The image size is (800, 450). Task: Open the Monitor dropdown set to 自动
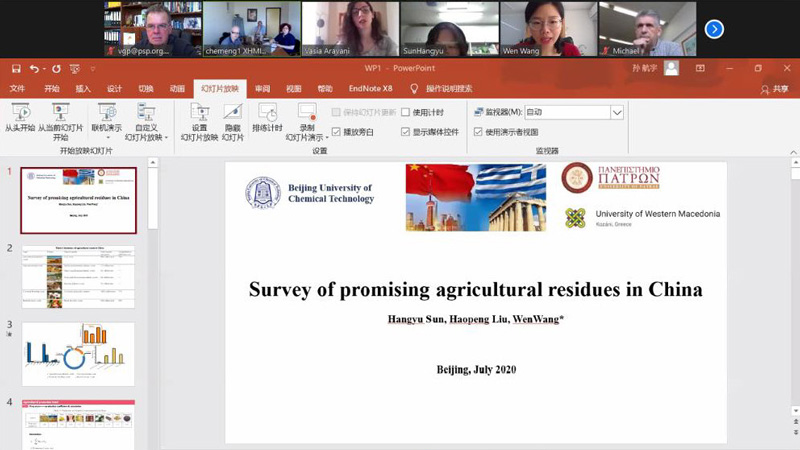coord(617,113)
